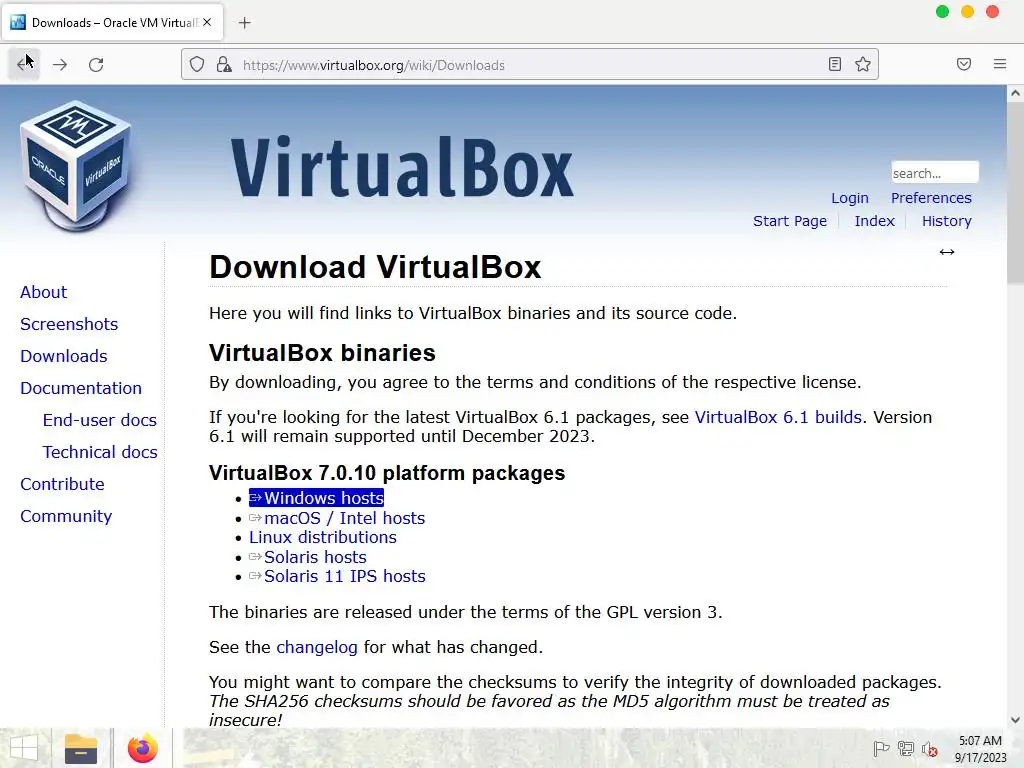
Task: Open Technical docs sidebar link
Action: 100,452
